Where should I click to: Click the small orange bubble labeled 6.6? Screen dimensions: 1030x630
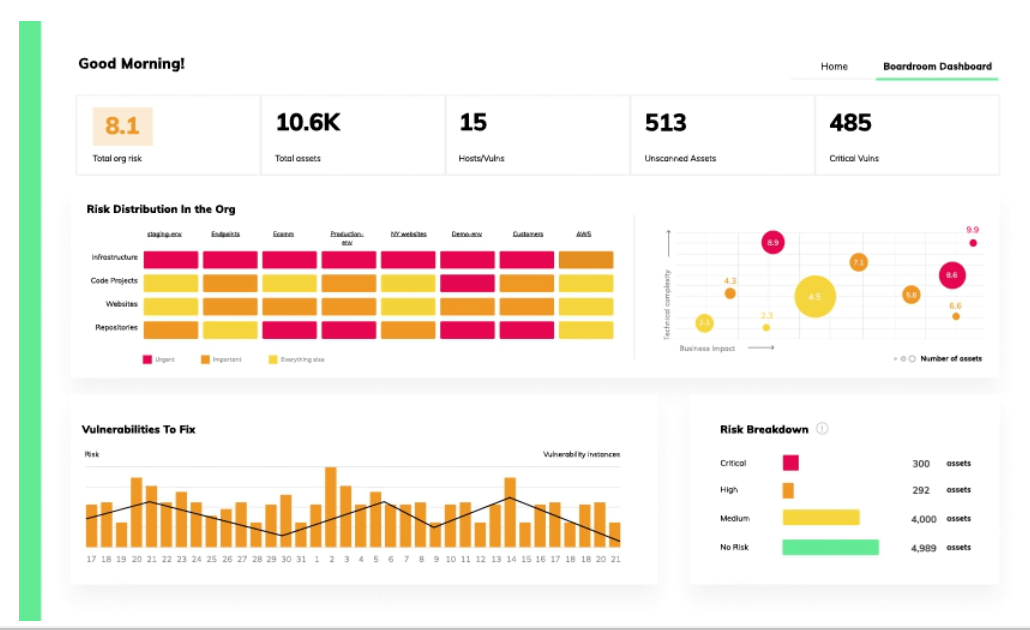[x=956, y=317]
